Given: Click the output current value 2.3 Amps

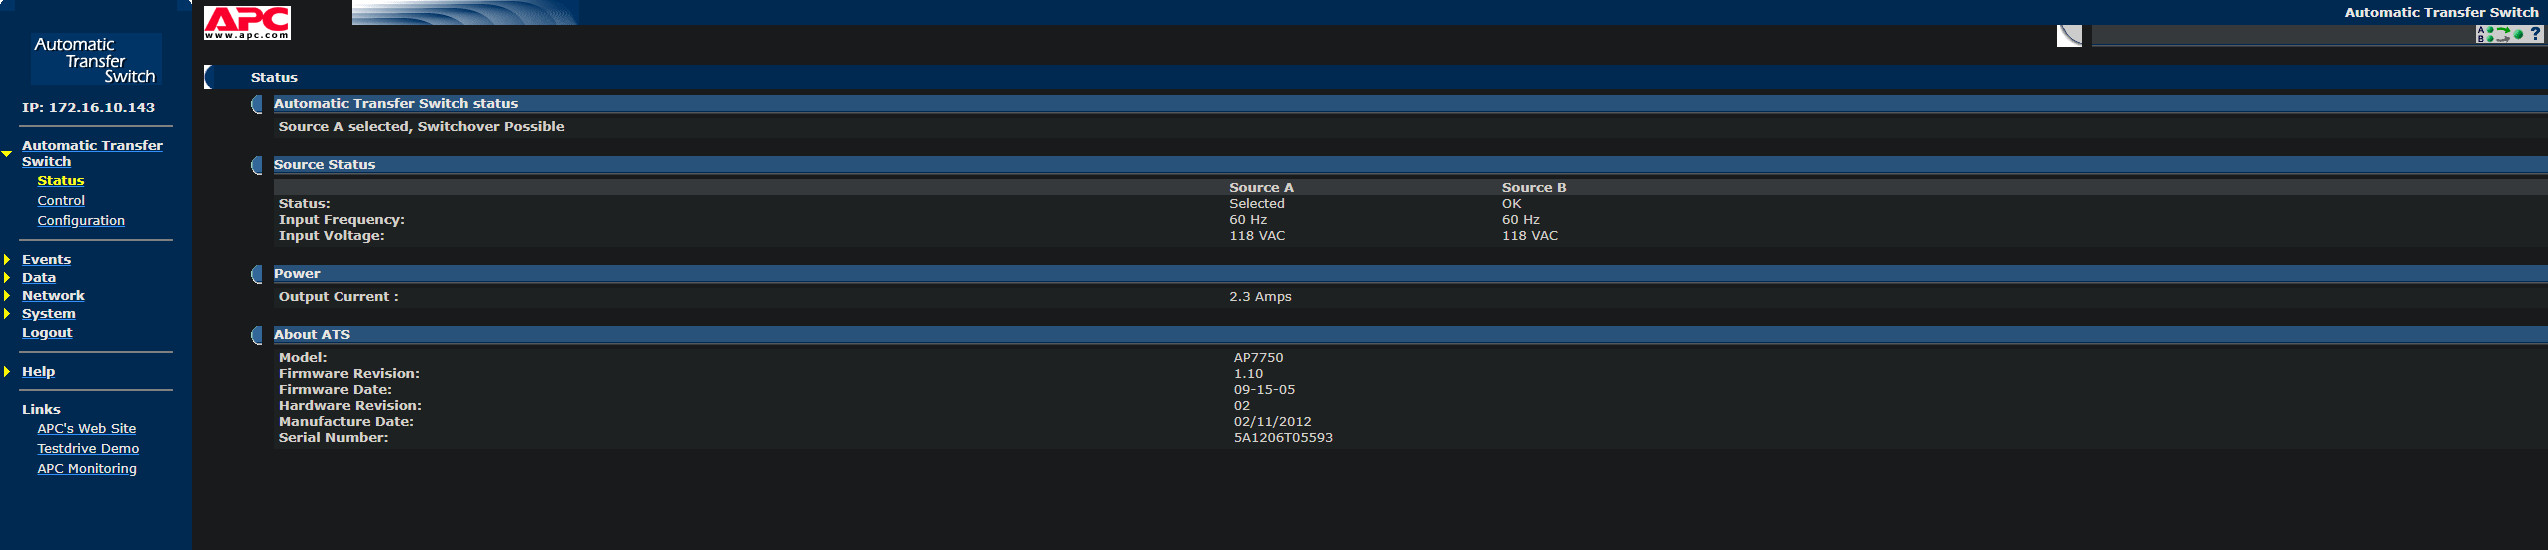Looking at the screenshot, I should pos(1260,297).
